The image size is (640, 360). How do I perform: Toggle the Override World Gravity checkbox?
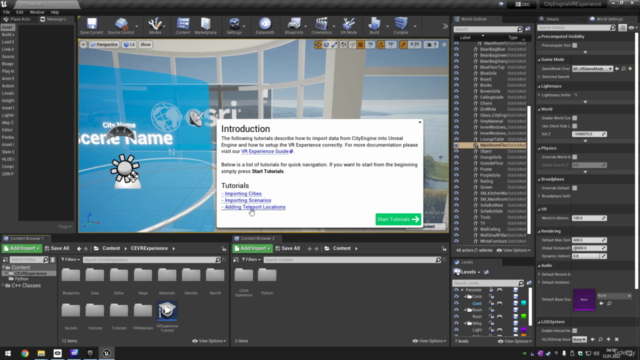575,157
